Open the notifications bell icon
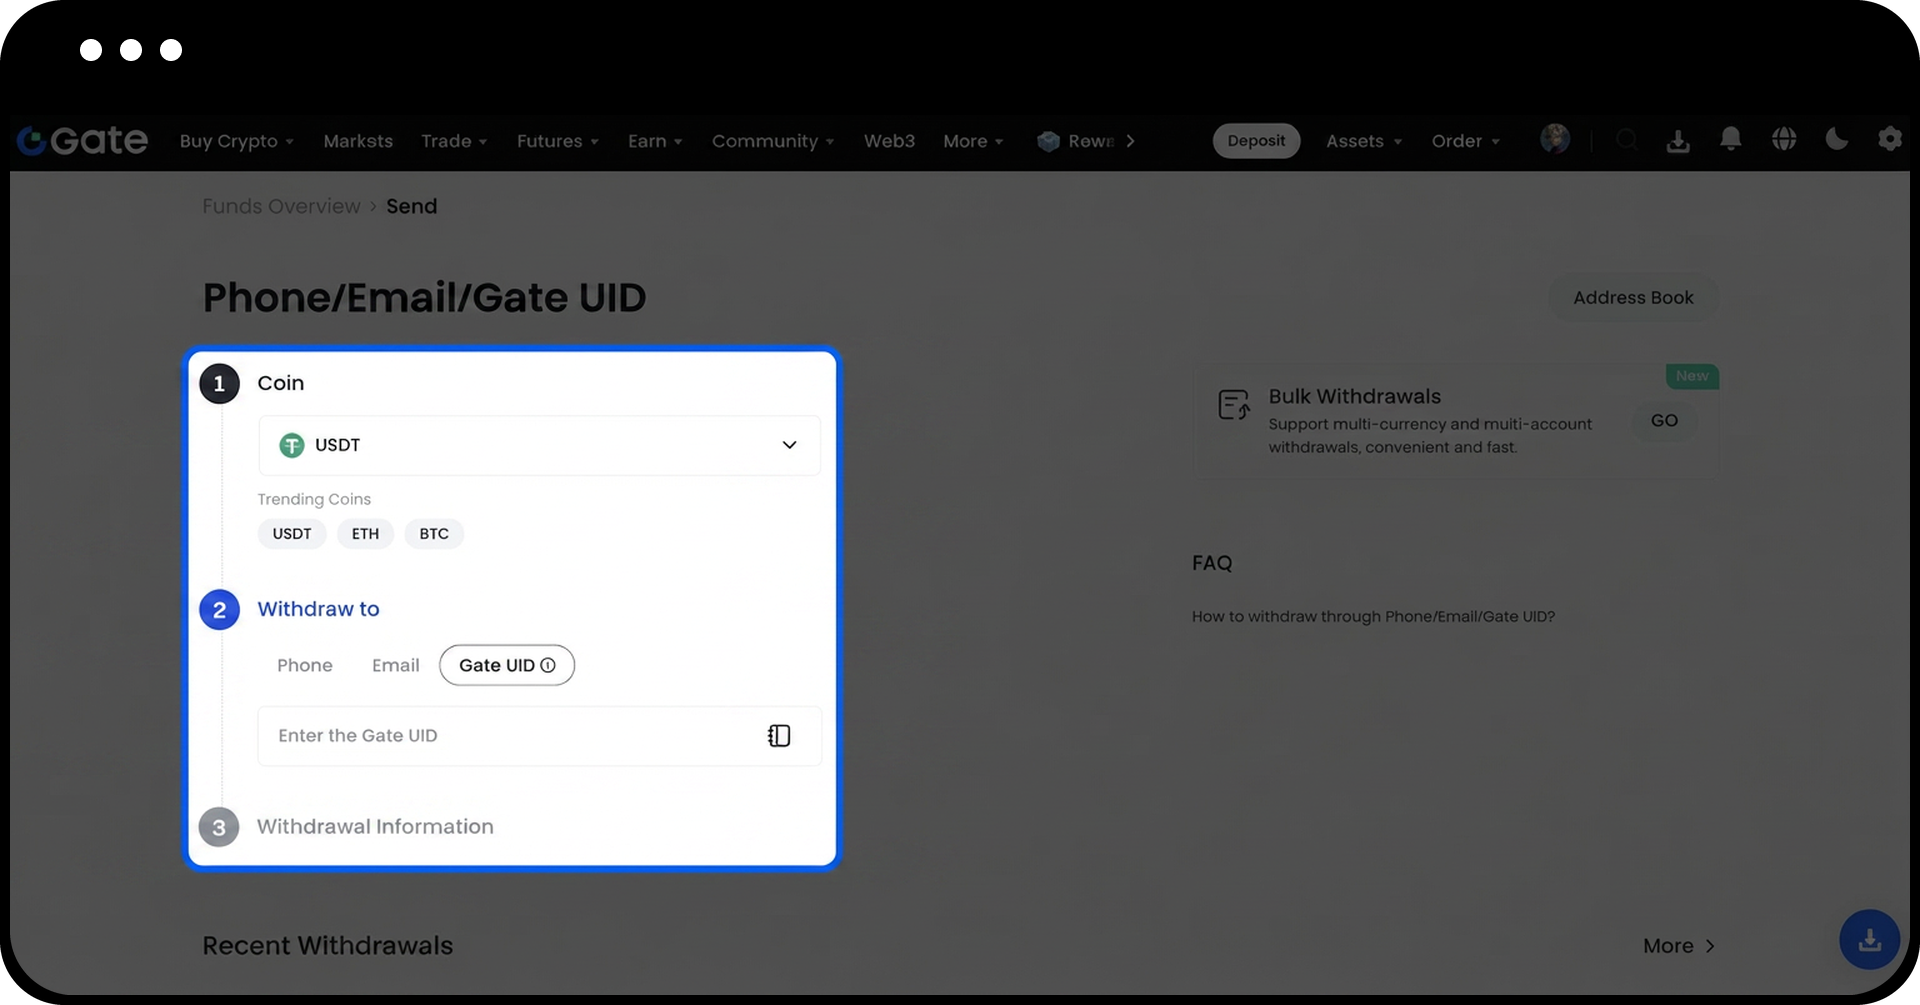This screenshot has height=1005, width=1920. click(x=1730, y=140)
